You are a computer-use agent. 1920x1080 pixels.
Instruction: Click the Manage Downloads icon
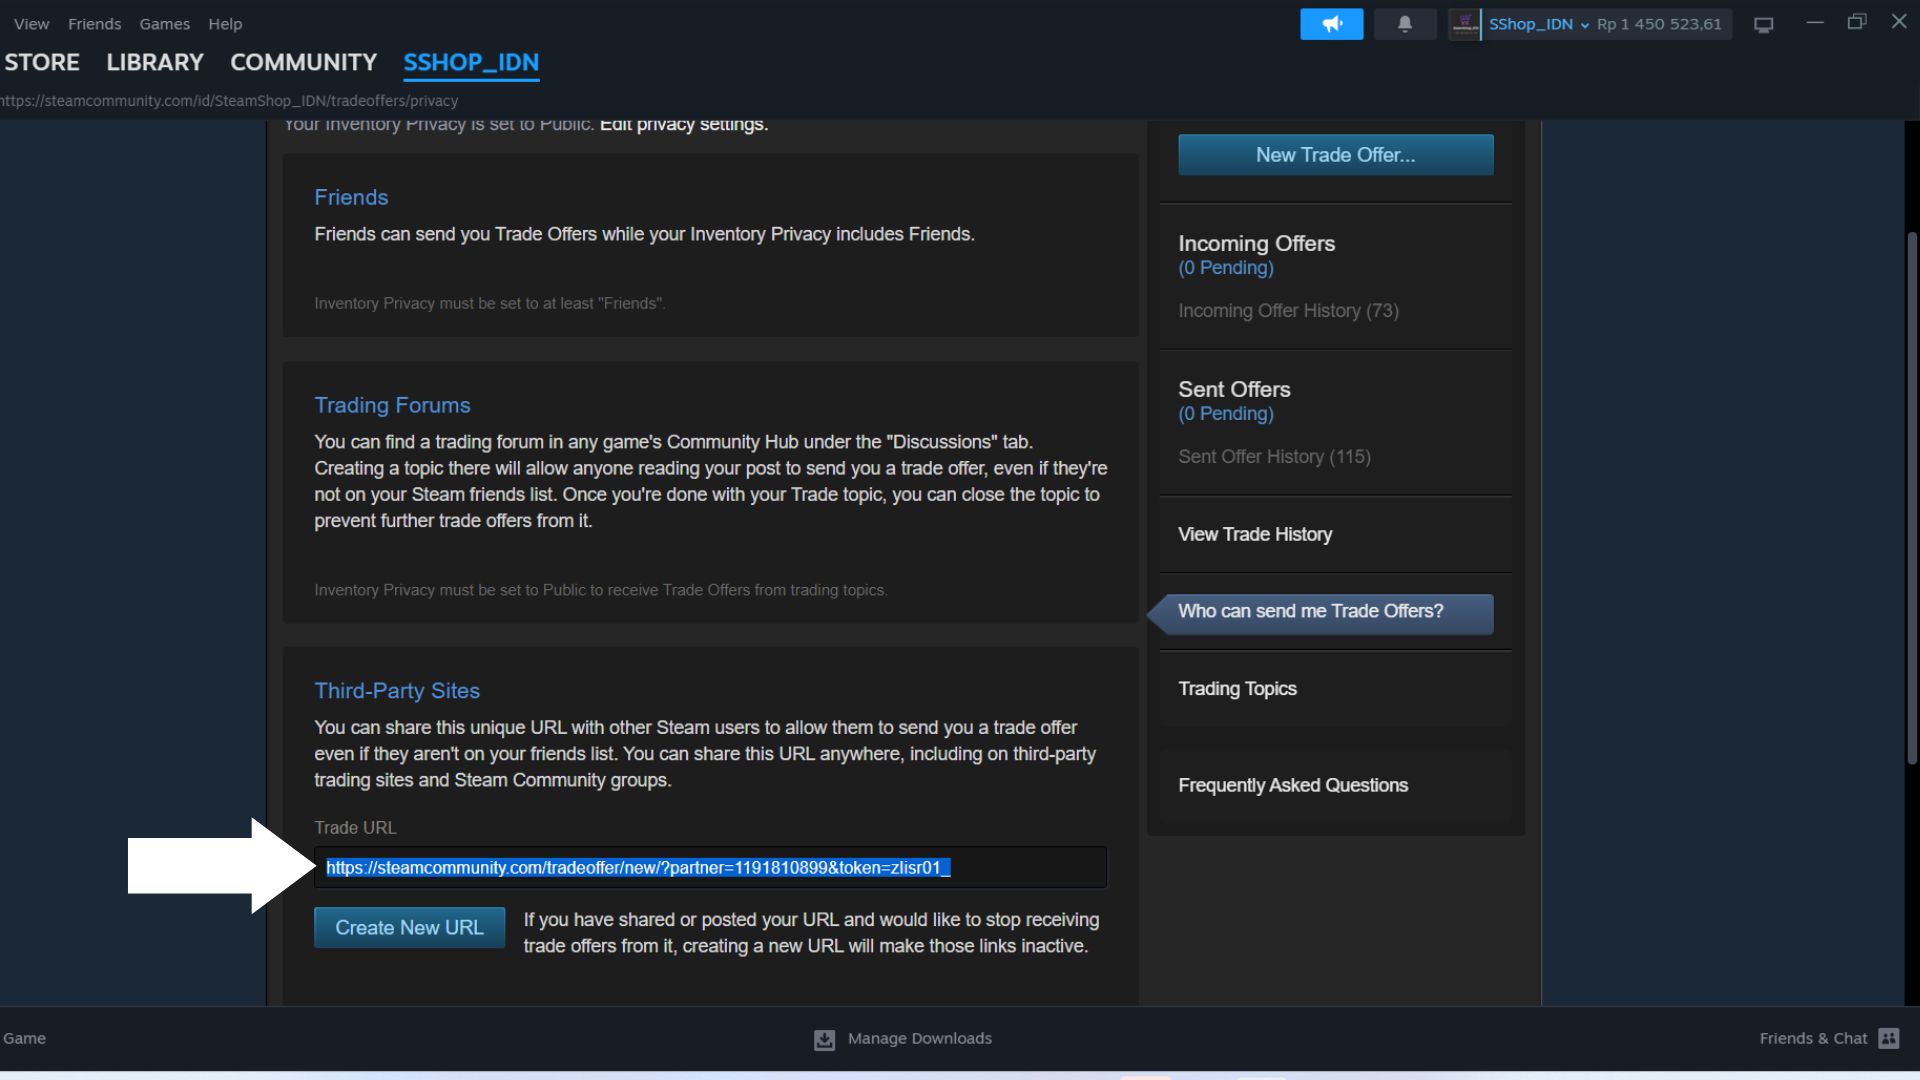[x=824, y=1039]
